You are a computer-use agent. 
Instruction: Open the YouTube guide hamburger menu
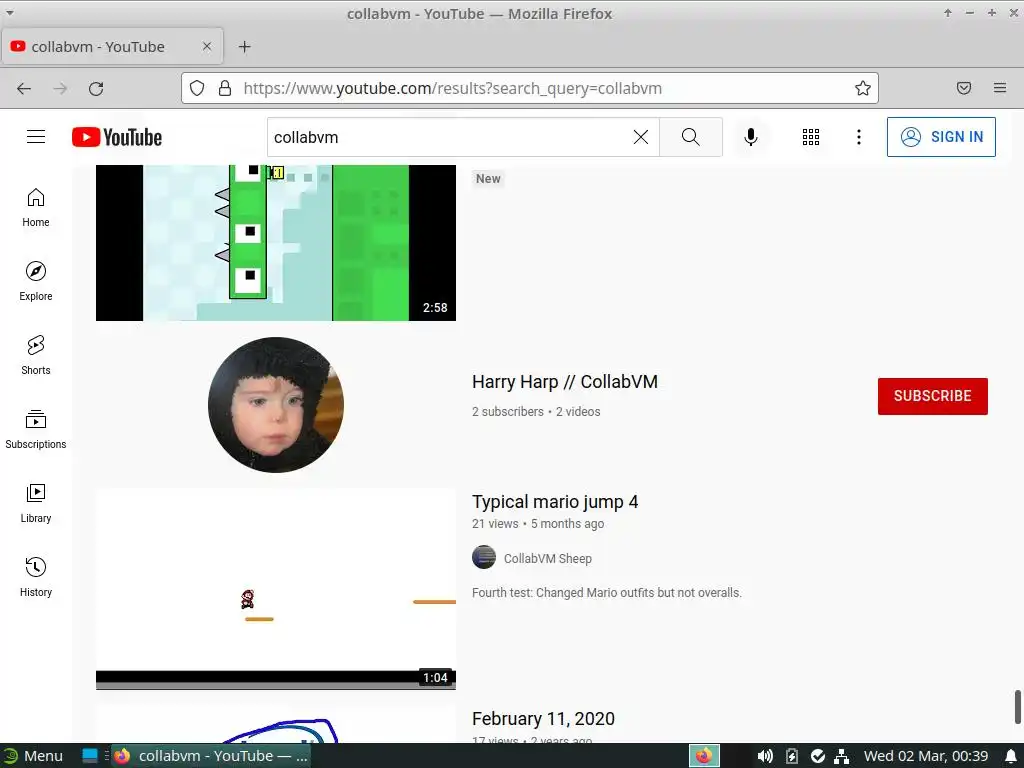[36, 136]
